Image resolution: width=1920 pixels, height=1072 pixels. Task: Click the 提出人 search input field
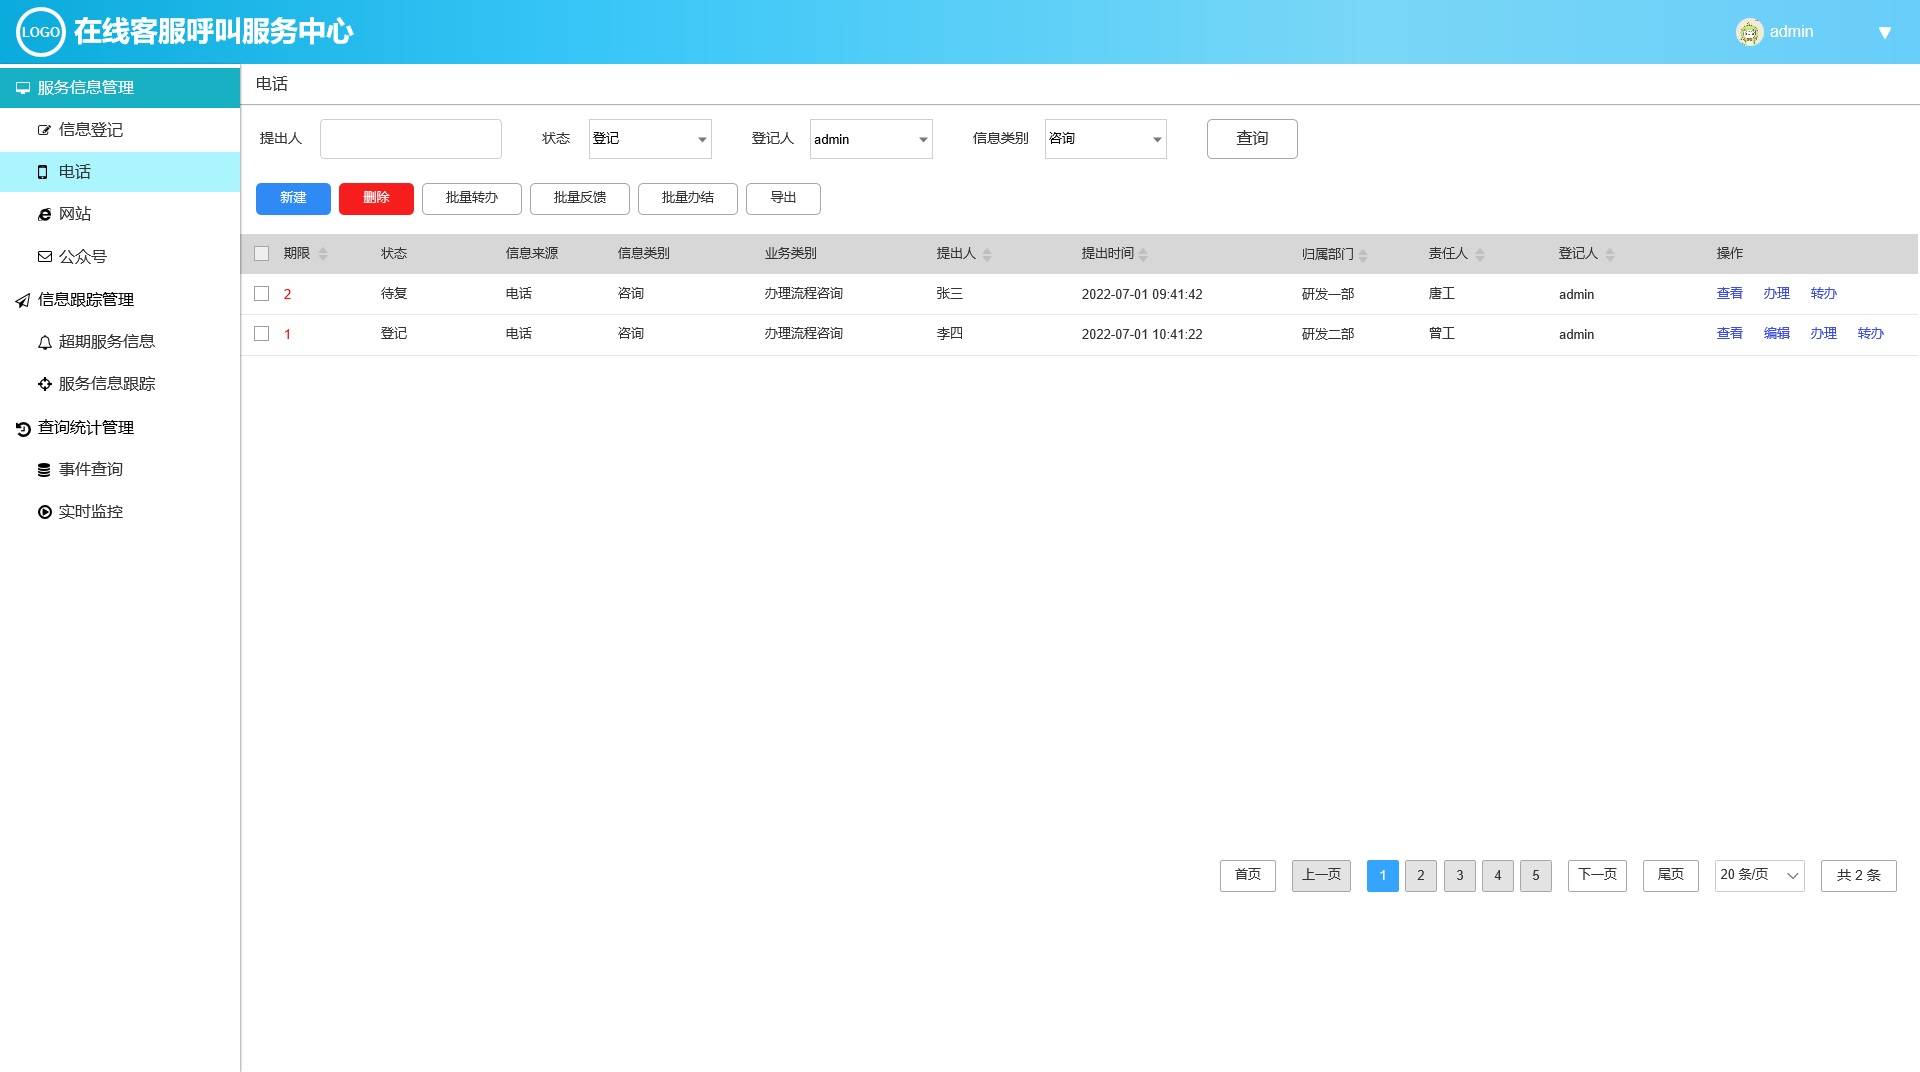[410, 139]
